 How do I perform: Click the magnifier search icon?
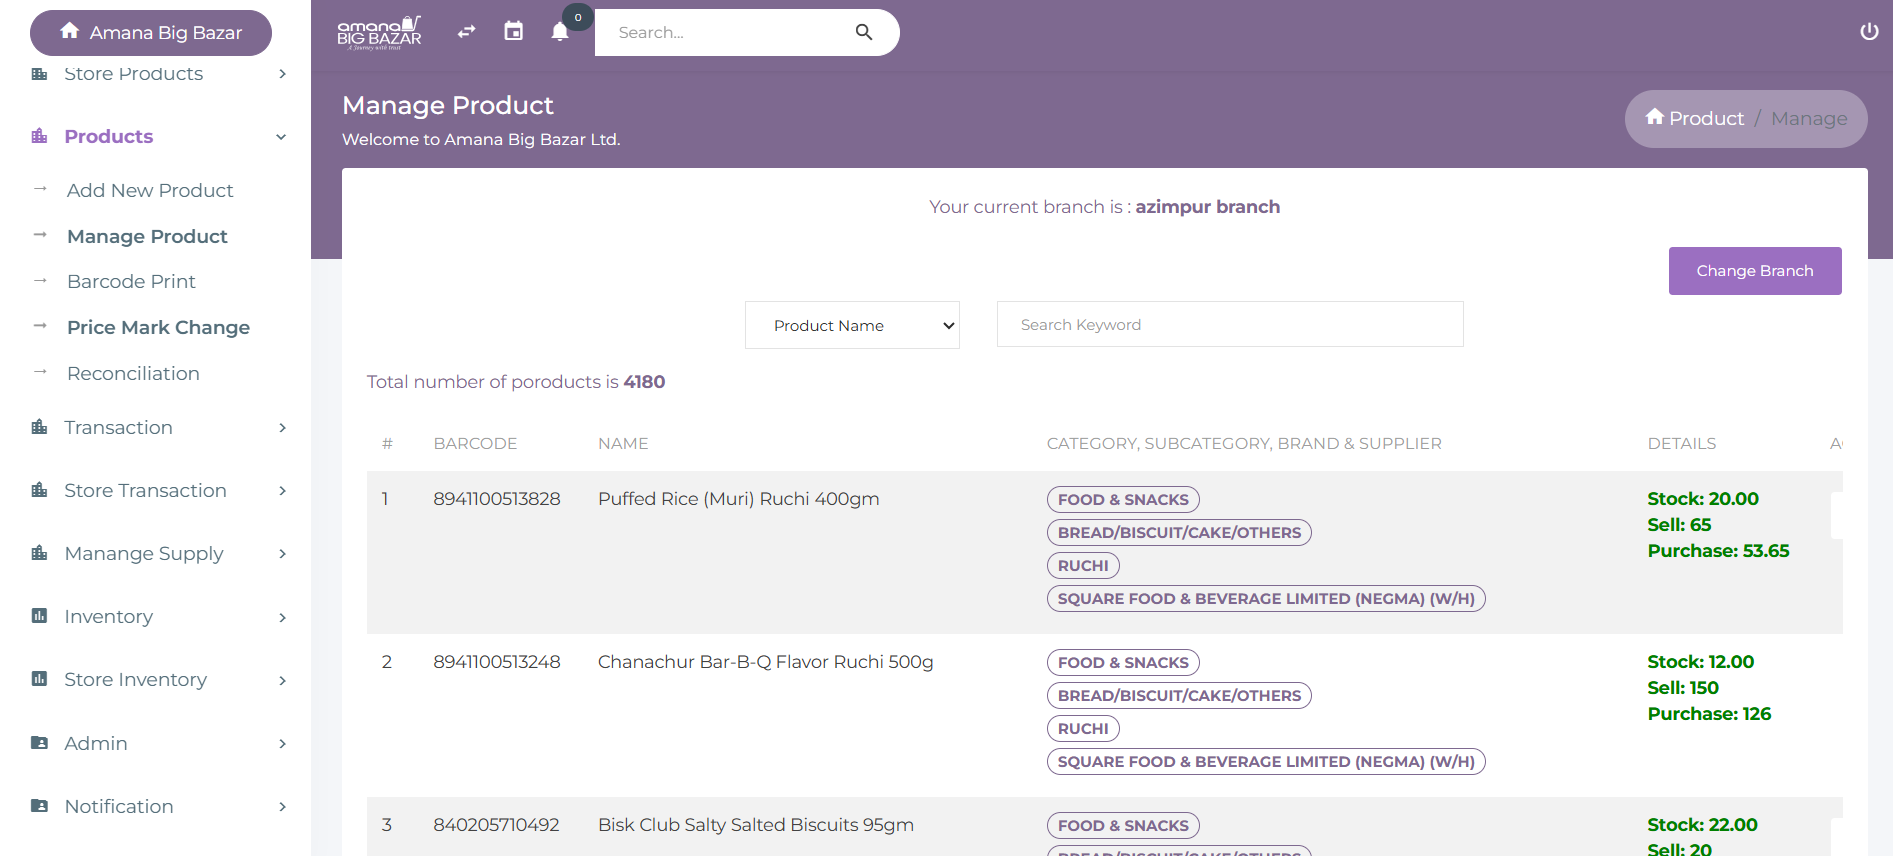pyautogui.click(x=864, y=32)
